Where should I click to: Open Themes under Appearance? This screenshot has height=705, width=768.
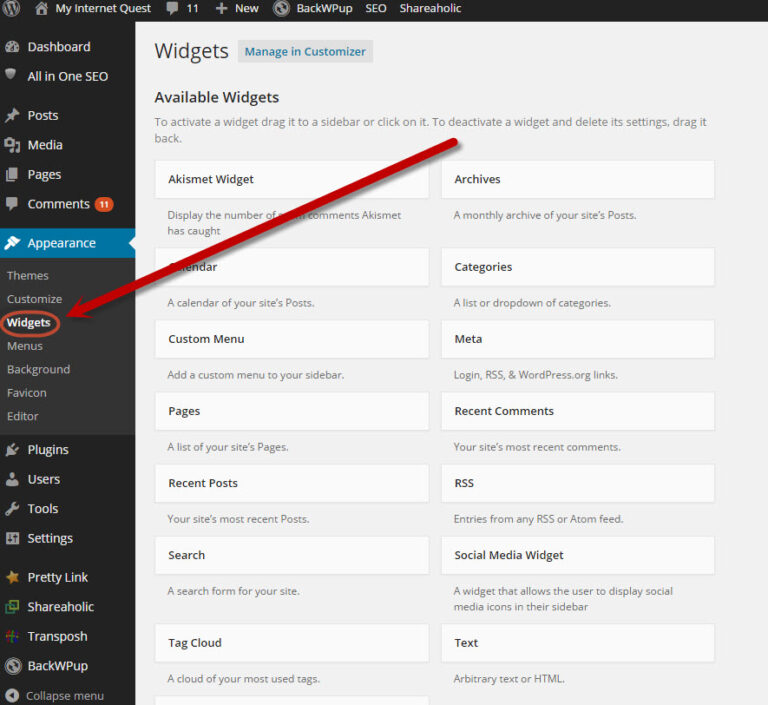click(27, 275)
